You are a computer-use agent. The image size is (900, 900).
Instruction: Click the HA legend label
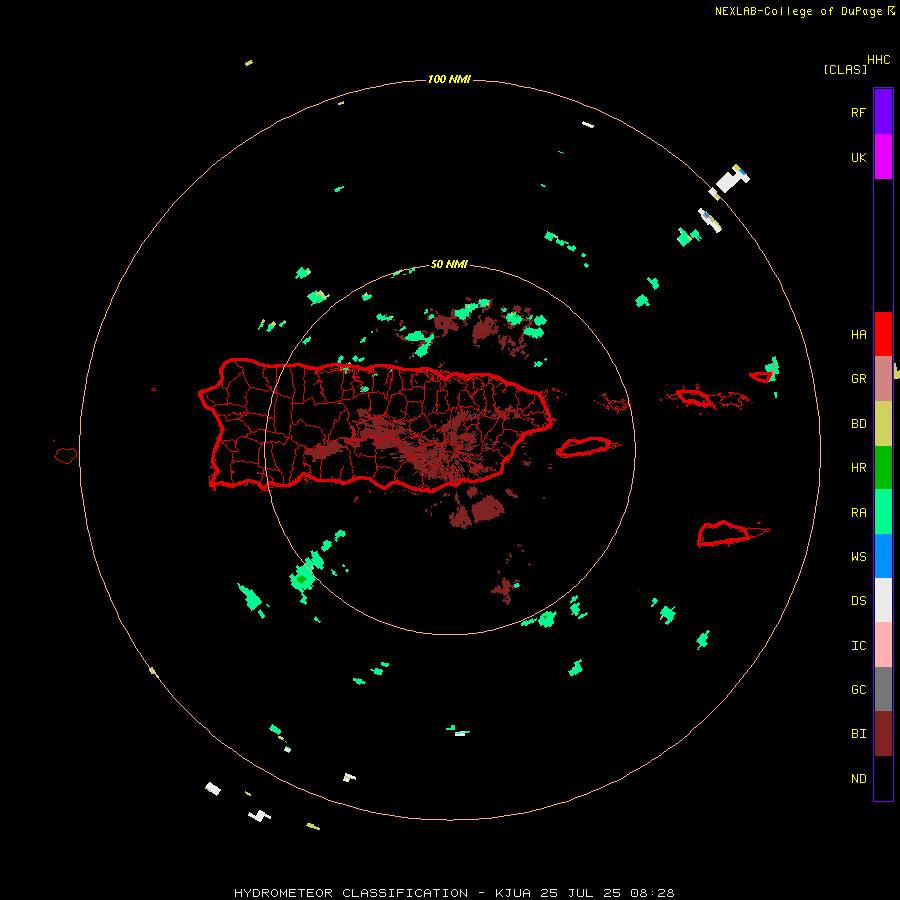(858, 334)
